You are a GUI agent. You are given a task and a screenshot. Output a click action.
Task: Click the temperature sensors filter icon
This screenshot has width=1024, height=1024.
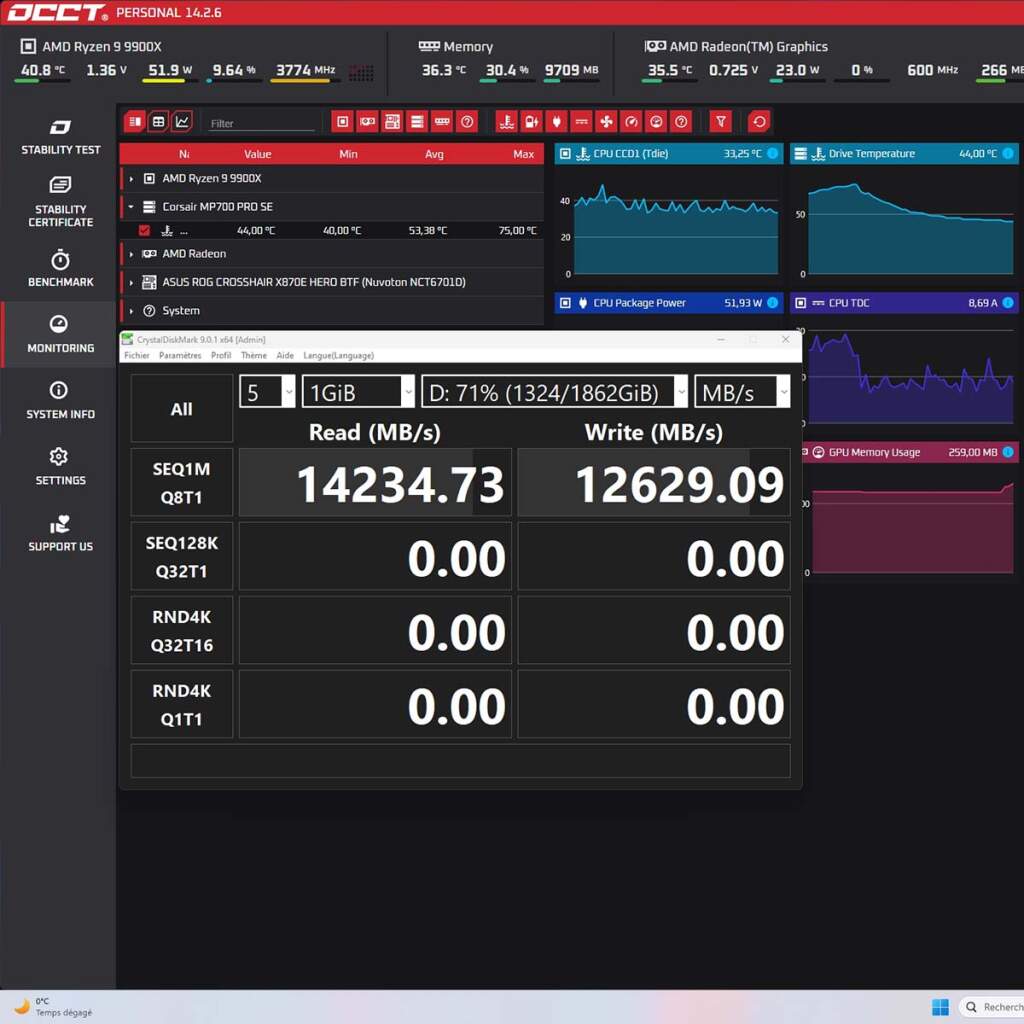pyautogui.click(x=505, y=121)
